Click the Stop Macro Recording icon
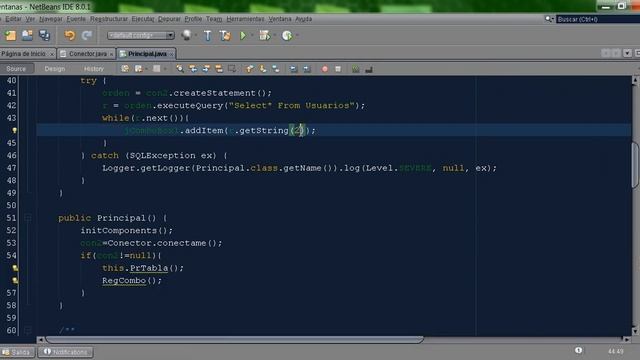This screenshot has width=640, height=360. 338,69
